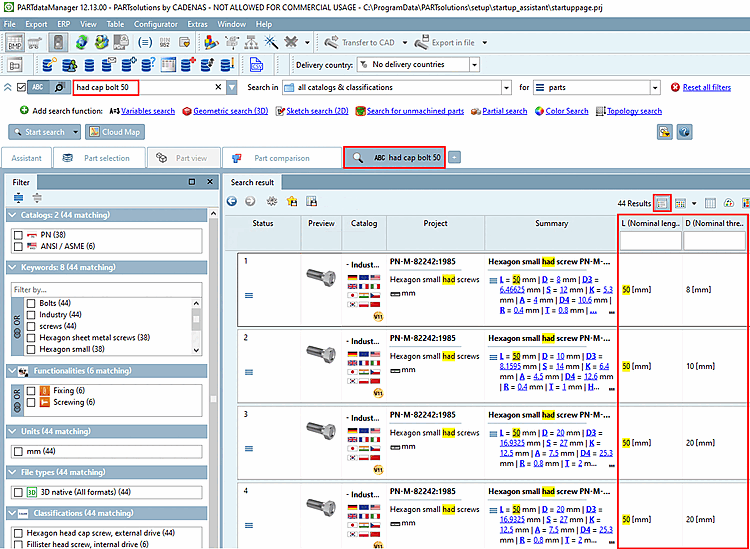The image size is (750, 549).
Task: Click the Geometric search (3D) link
Action: (x=231, y=111)
